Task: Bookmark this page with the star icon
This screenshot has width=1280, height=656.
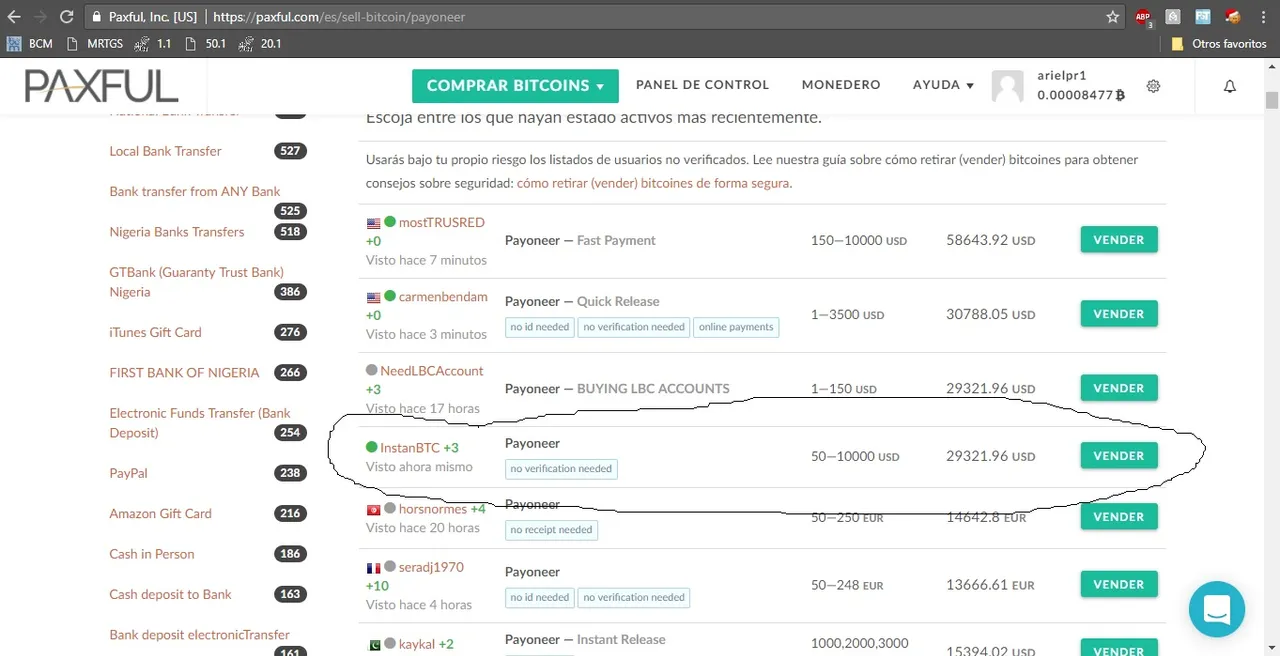Action: pyautogui.click(x=1113, y=17)
